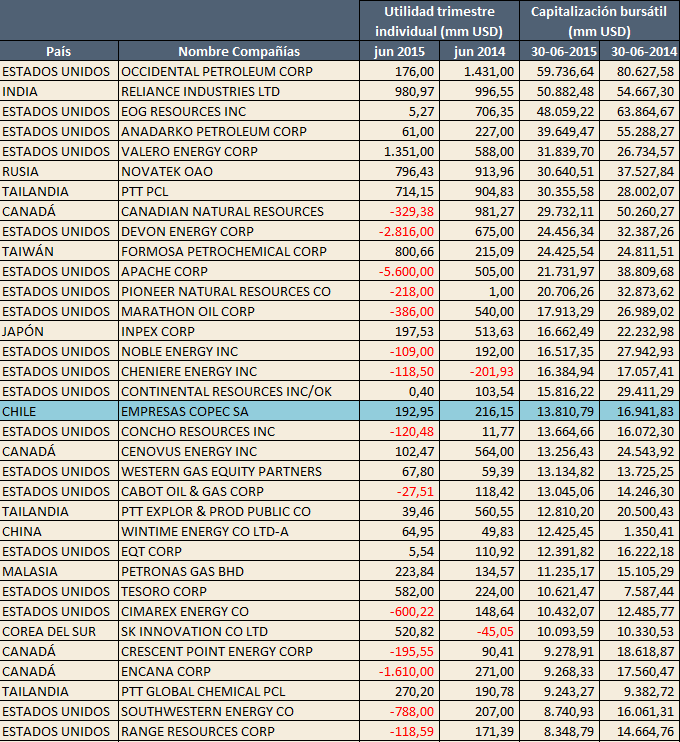Select the jun 2014 column header

[x=479, y=51]
